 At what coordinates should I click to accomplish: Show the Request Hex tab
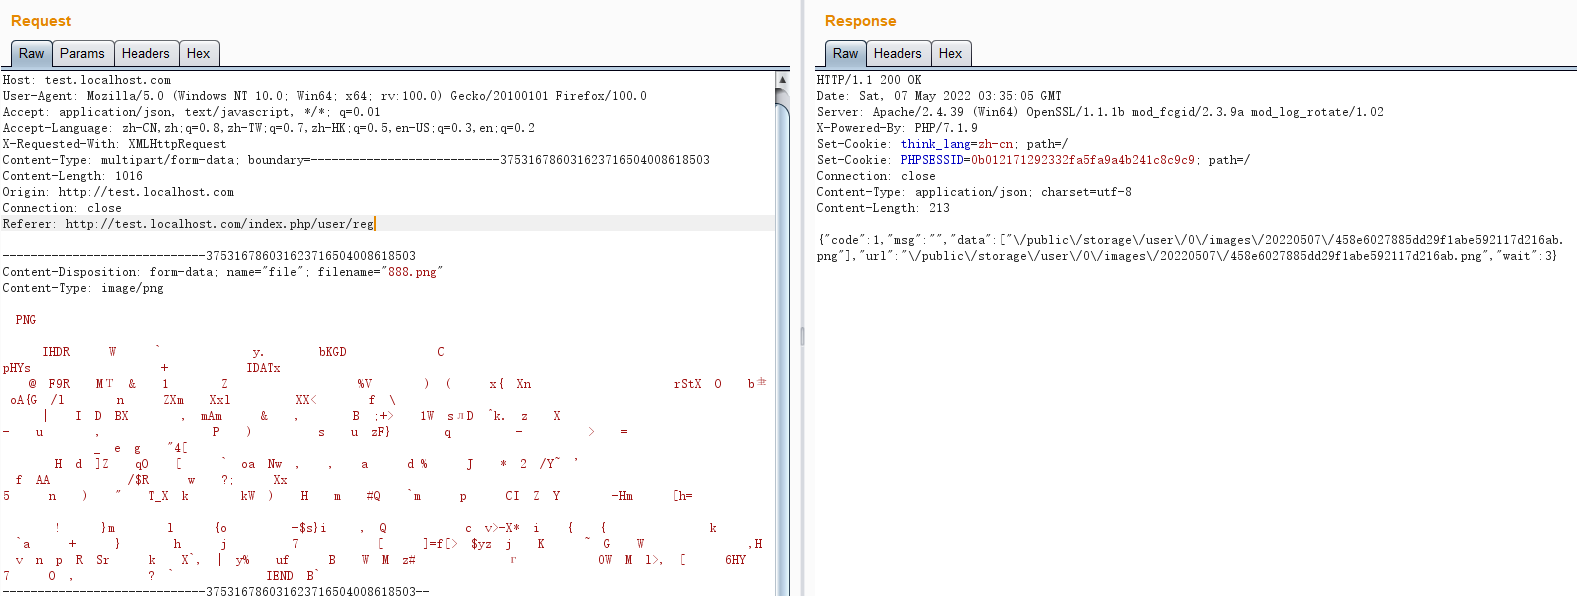(199, 54)
